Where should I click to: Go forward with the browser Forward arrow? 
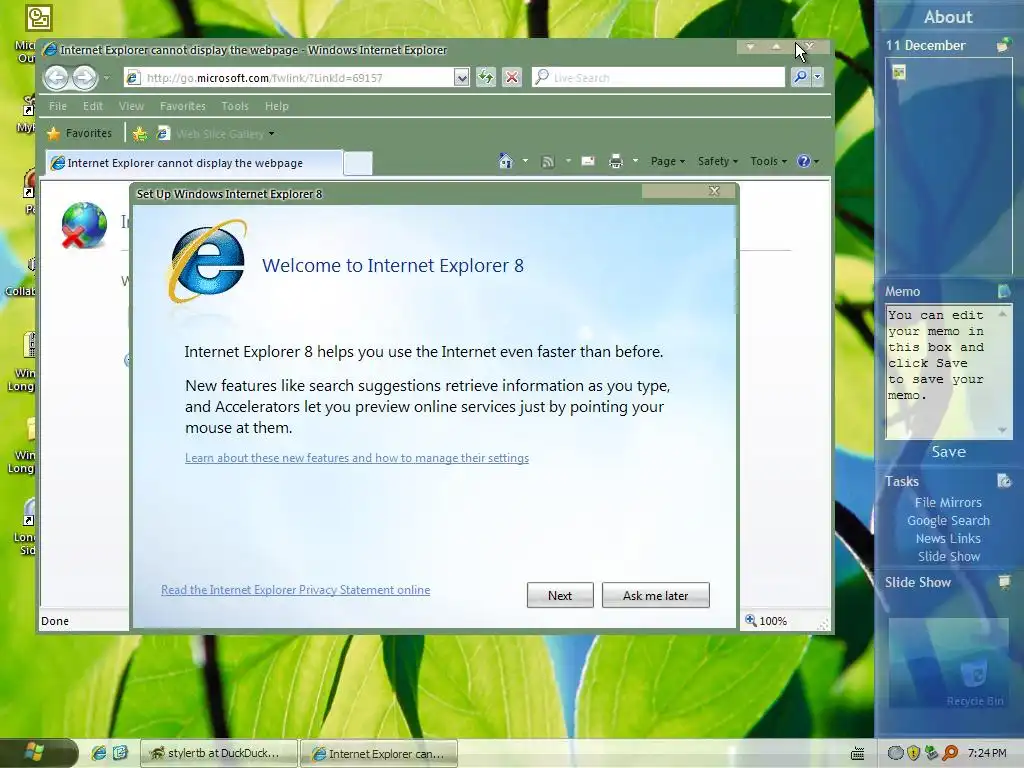tap(84, 78)
